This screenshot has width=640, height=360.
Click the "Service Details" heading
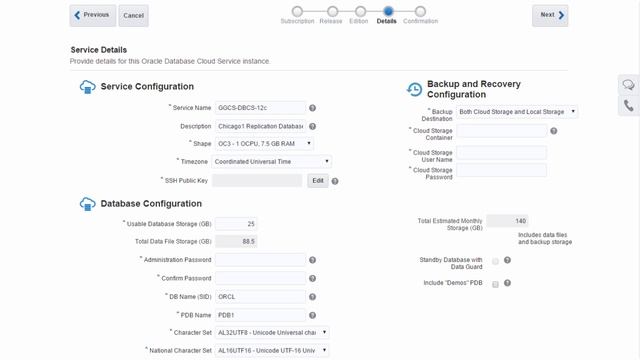pos(99,50)
